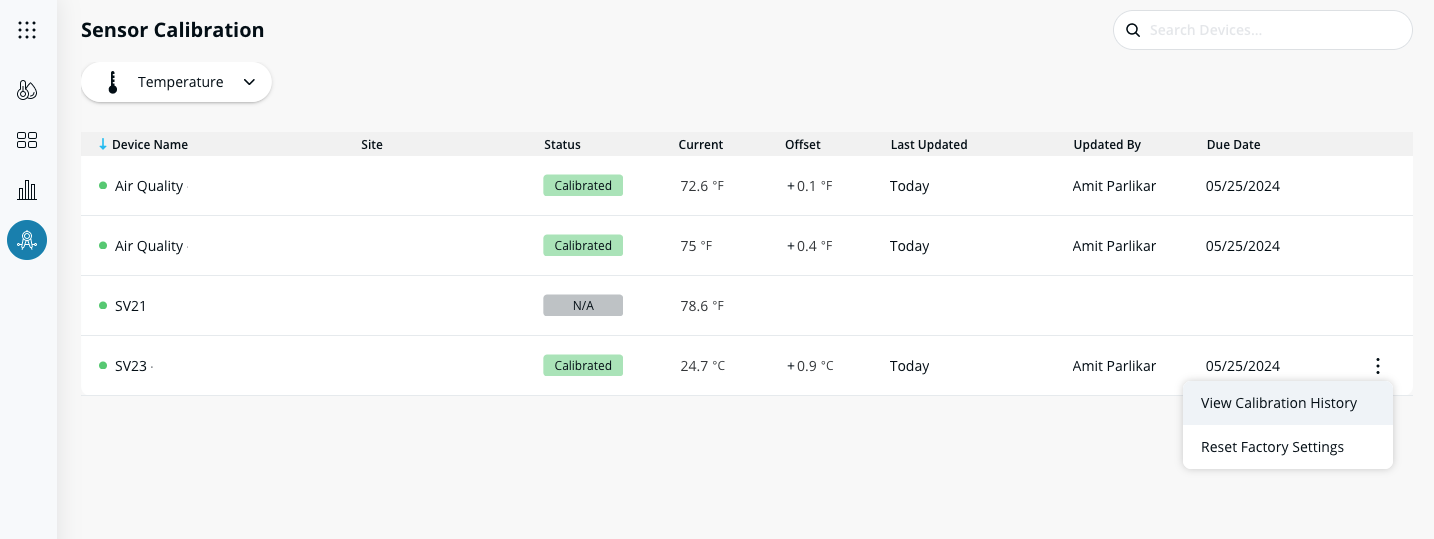Go to the dashboard tiles sidebar icon
1434x539 pixels.
tap(27, 140)
